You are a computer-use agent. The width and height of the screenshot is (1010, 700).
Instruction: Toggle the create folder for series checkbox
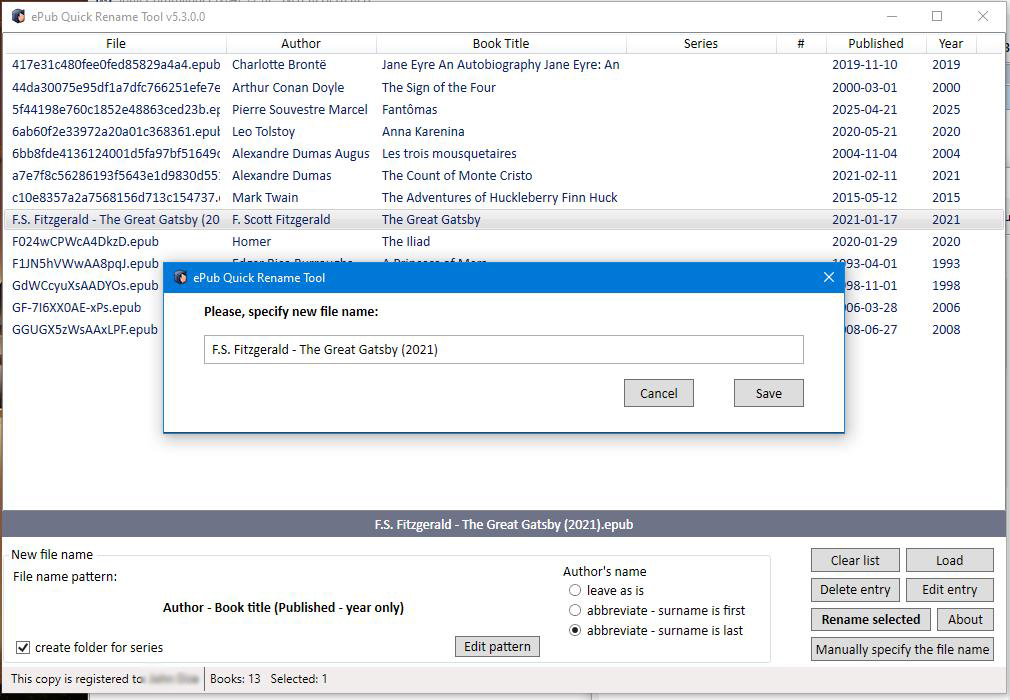(x=22, y=647)
